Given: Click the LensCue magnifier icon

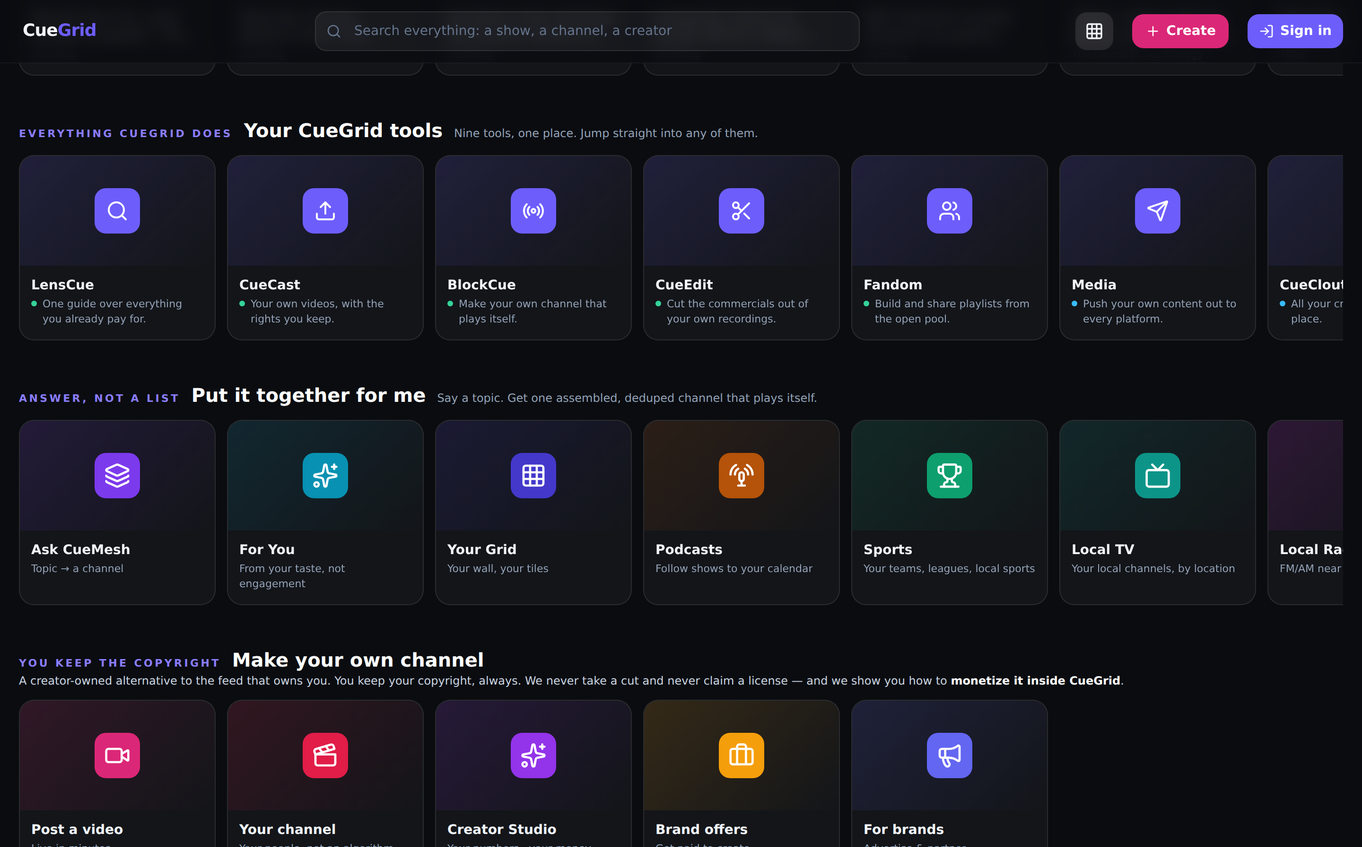Looking at the screenshot, I should [x=117, y=211].
